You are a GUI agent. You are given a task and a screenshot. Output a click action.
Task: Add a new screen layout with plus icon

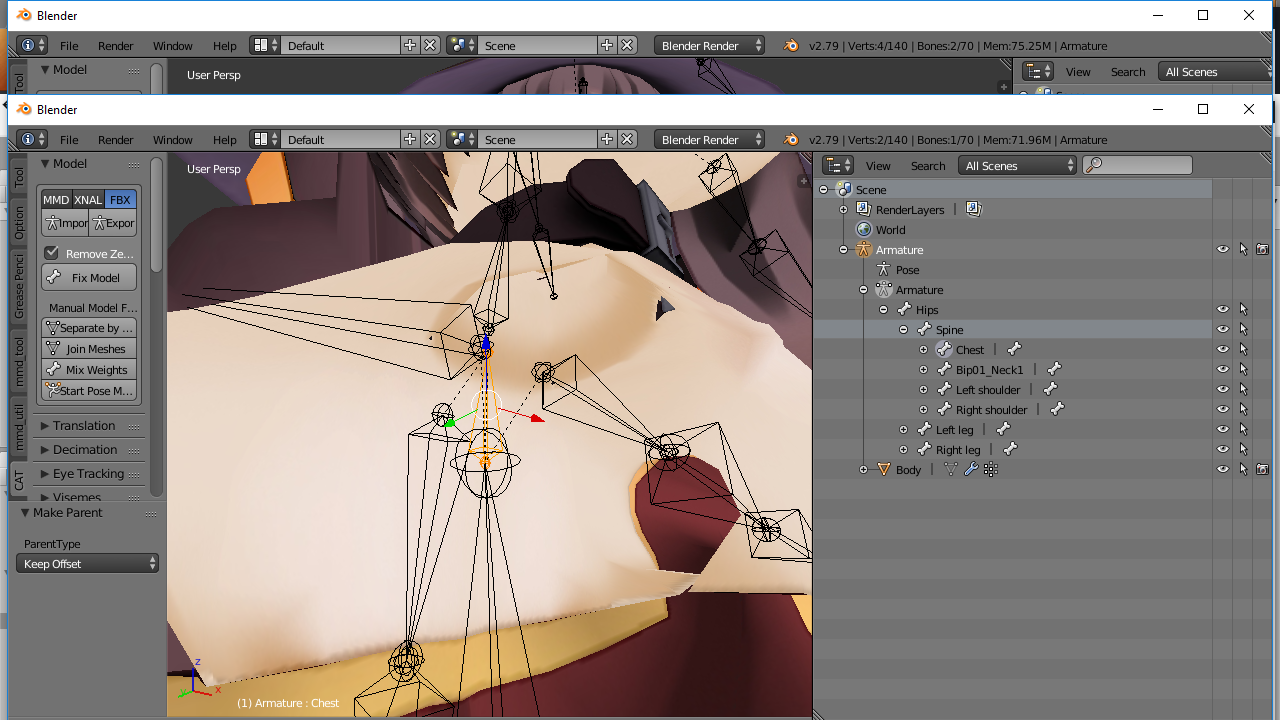click(410, 140)
